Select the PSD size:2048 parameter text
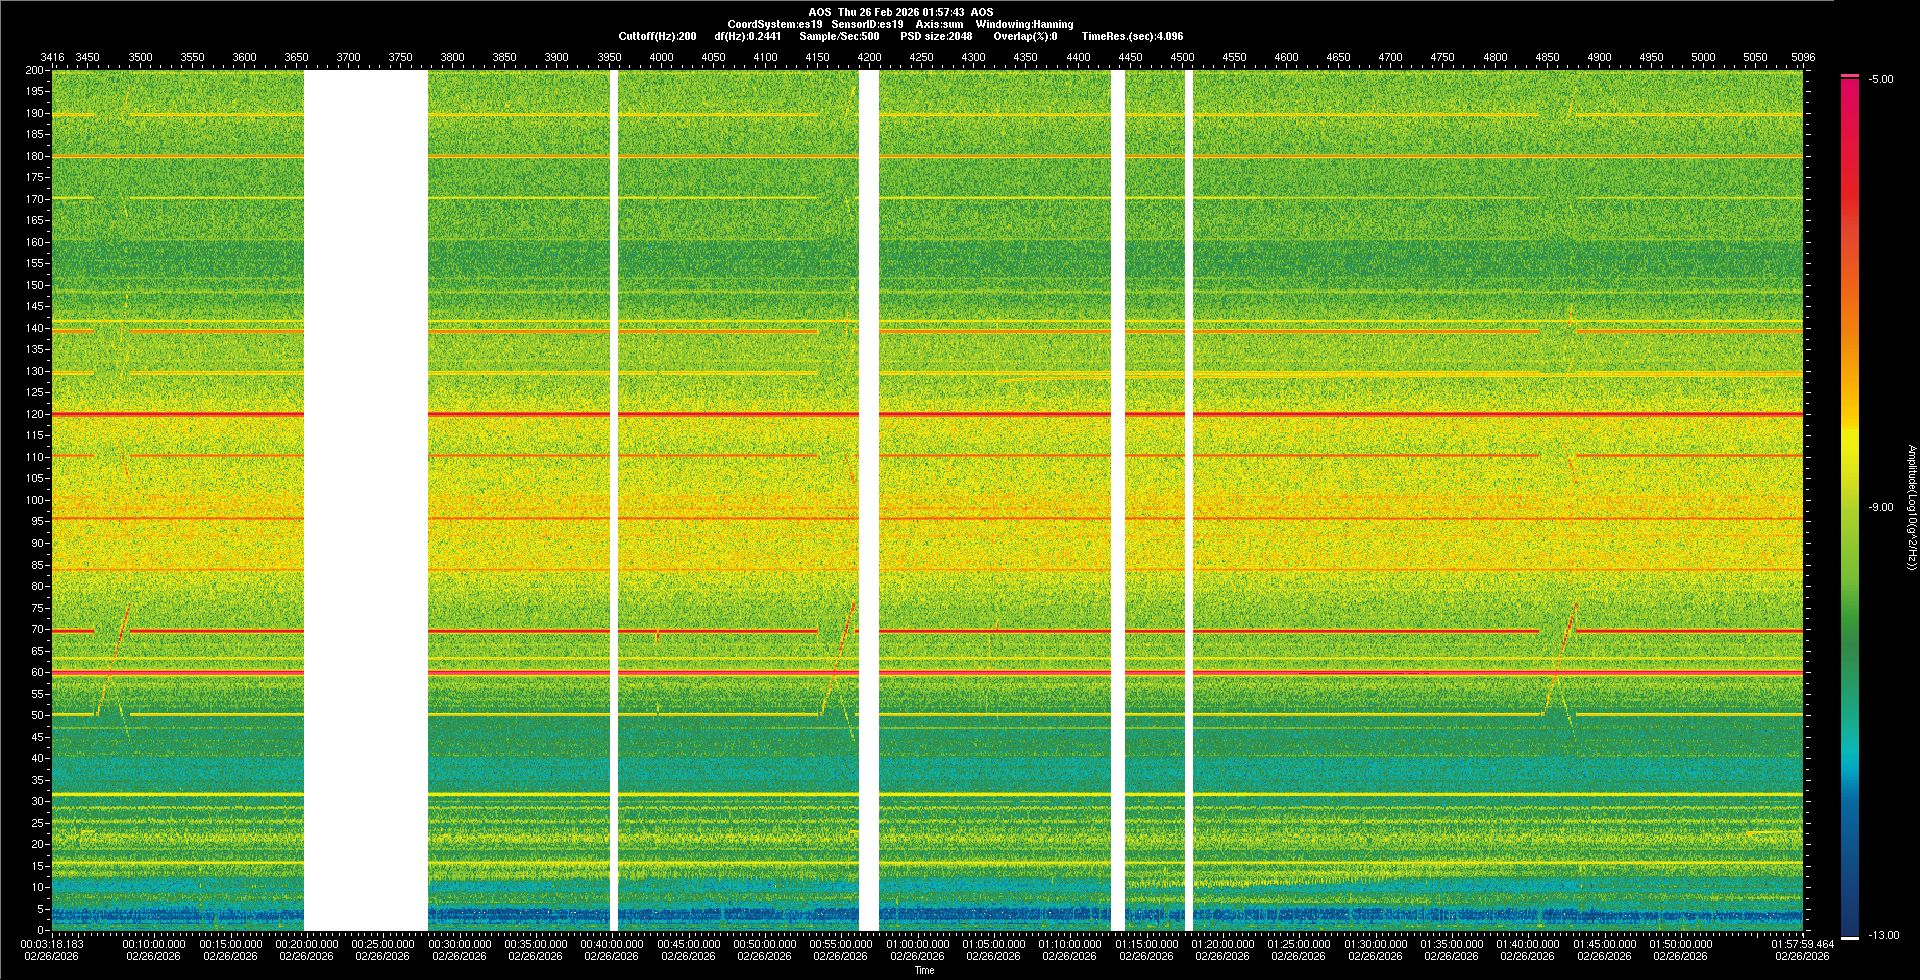 (936, 37)
